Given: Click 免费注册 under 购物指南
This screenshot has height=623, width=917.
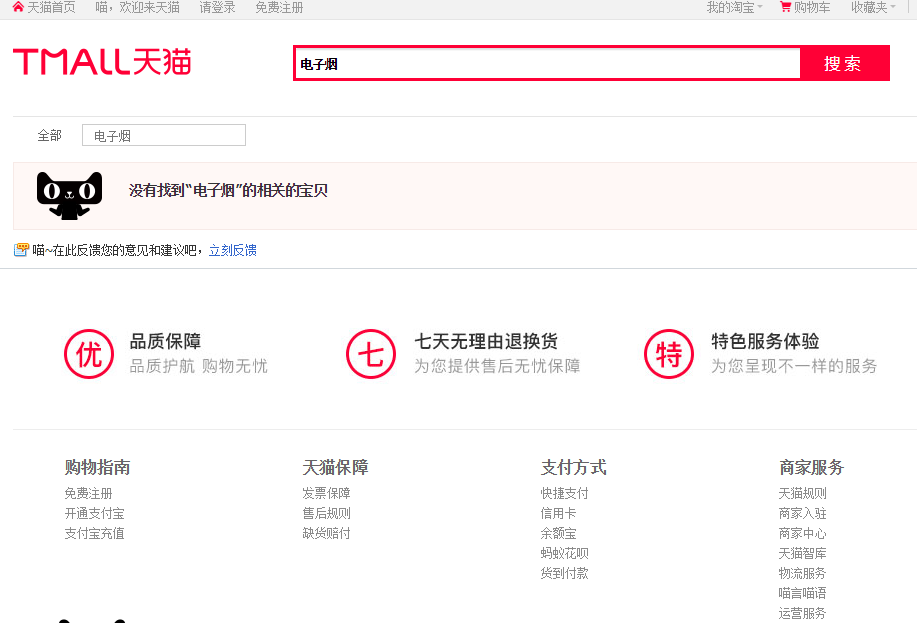Looking at the screenshot, I should pos(88,493).
